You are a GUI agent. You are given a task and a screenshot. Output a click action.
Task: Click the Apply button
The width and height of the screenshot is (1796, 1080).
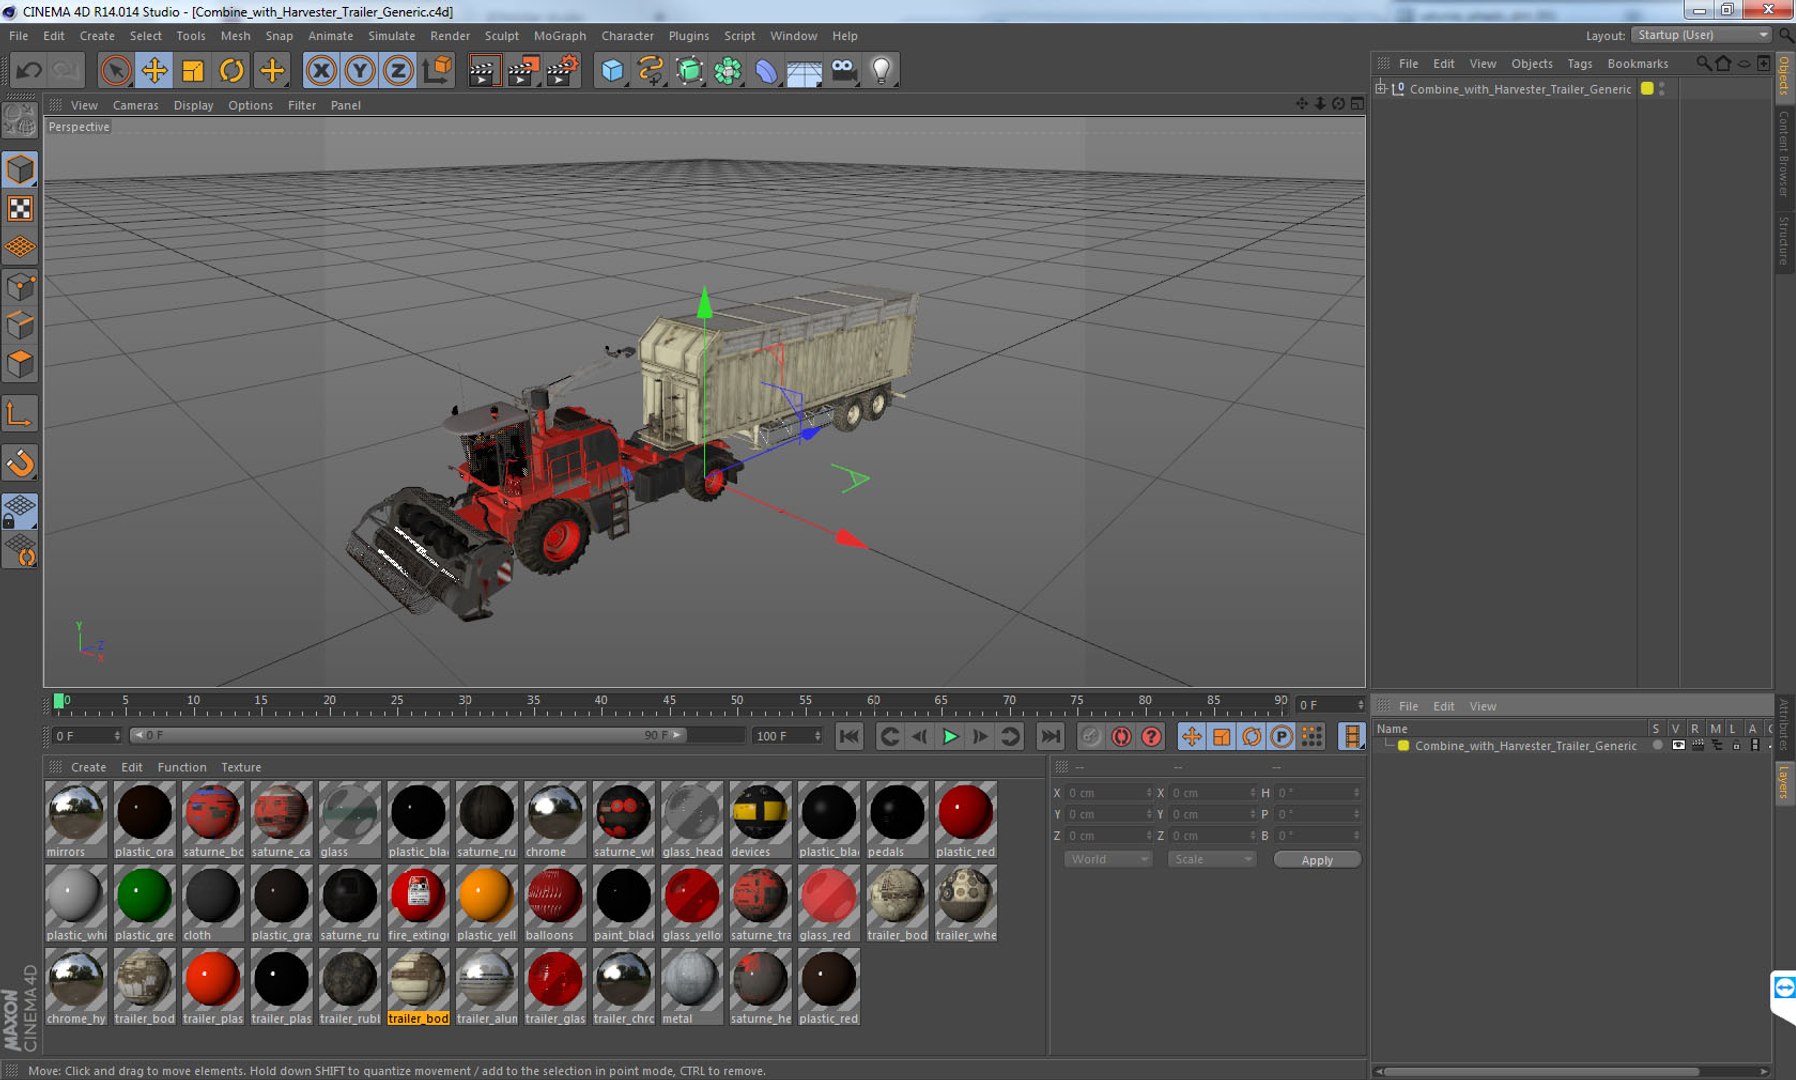point(1317,860)
